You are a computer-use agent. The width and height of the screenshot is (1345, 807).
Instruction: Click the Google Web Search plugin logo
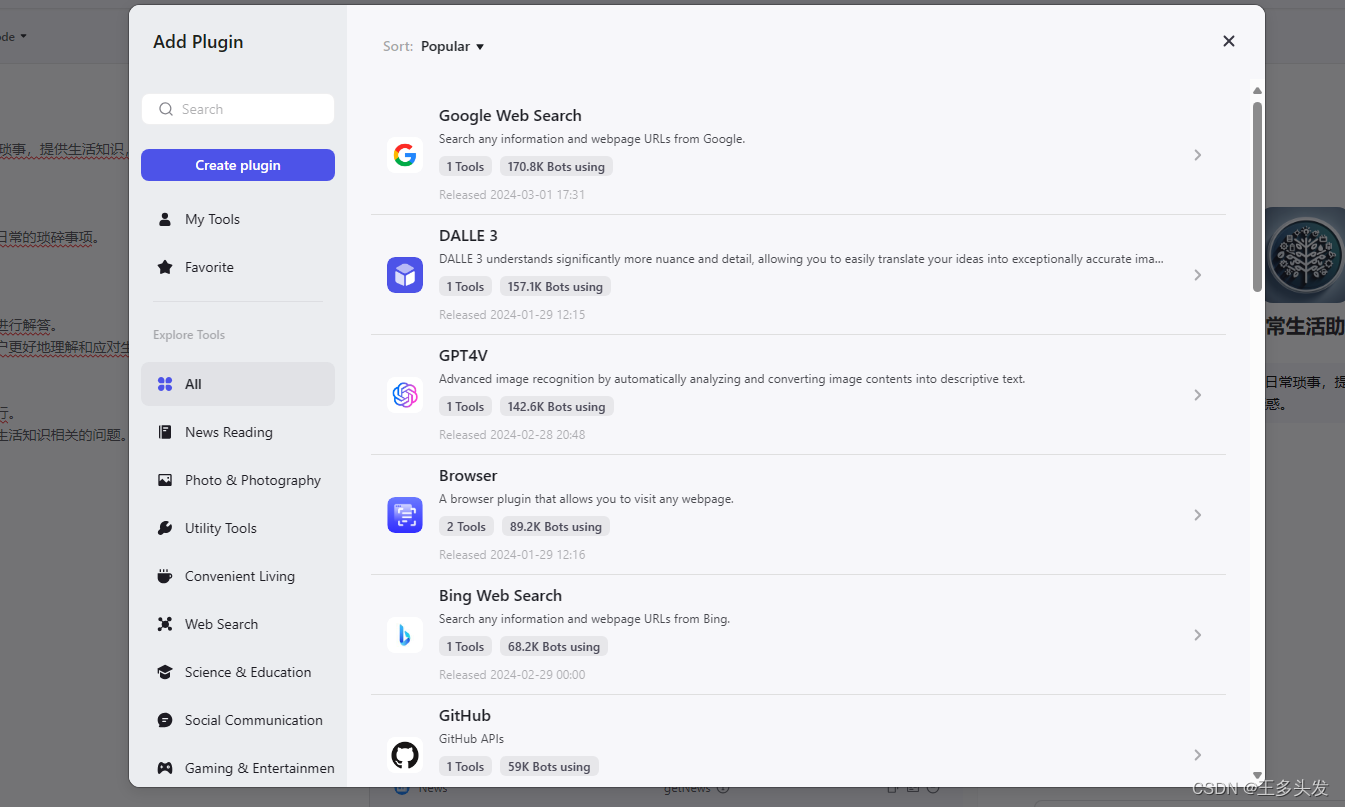coord(405,155)
